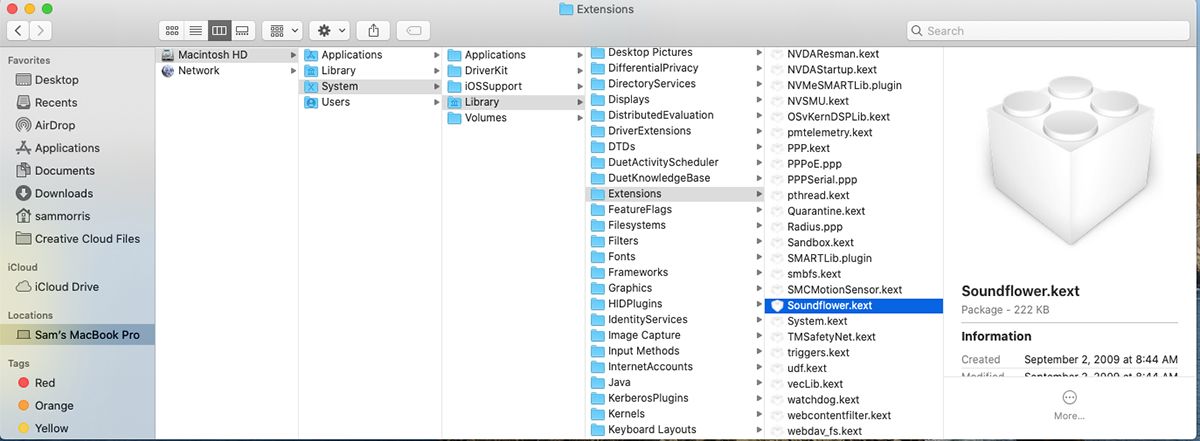Switch to list view
Image resolution: width=1200 pixels, height=441 pixels.
click(196, 31)
